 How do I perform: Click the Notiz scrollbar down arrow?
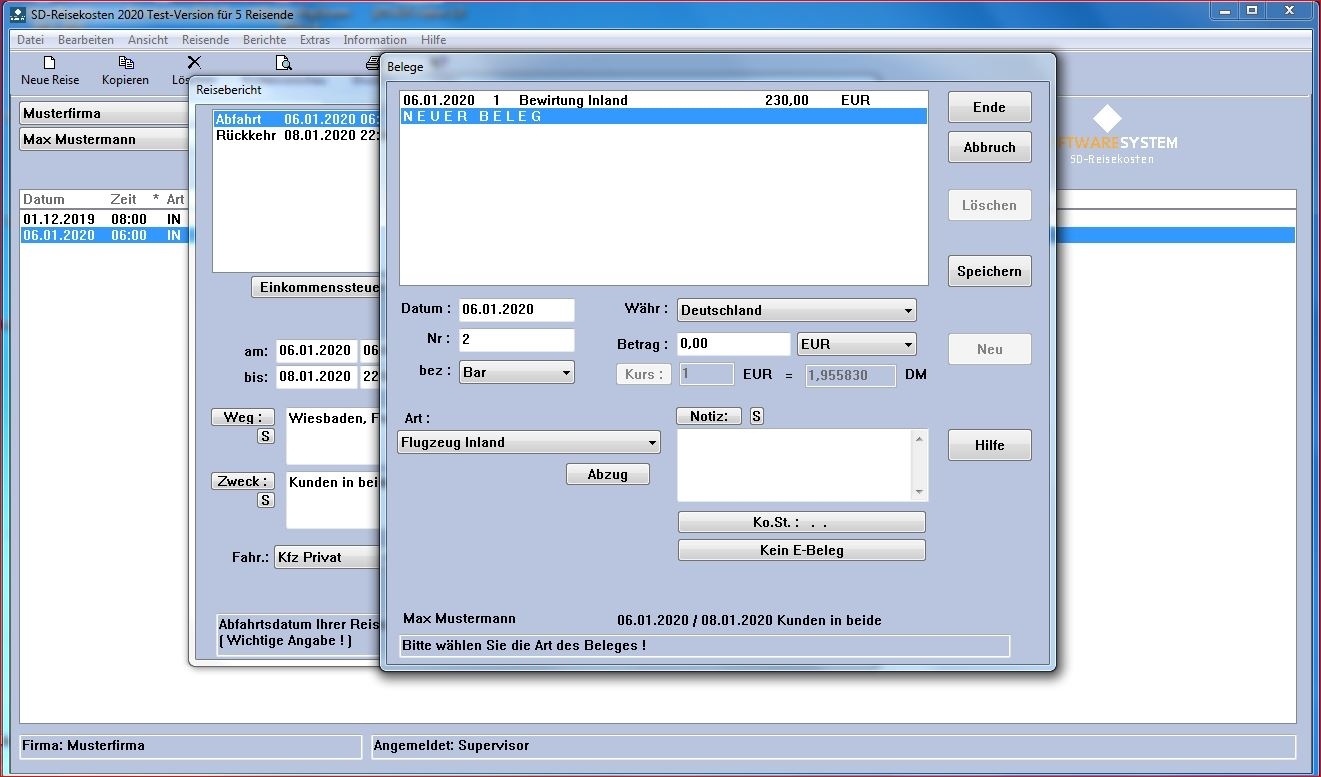(920, 492)
